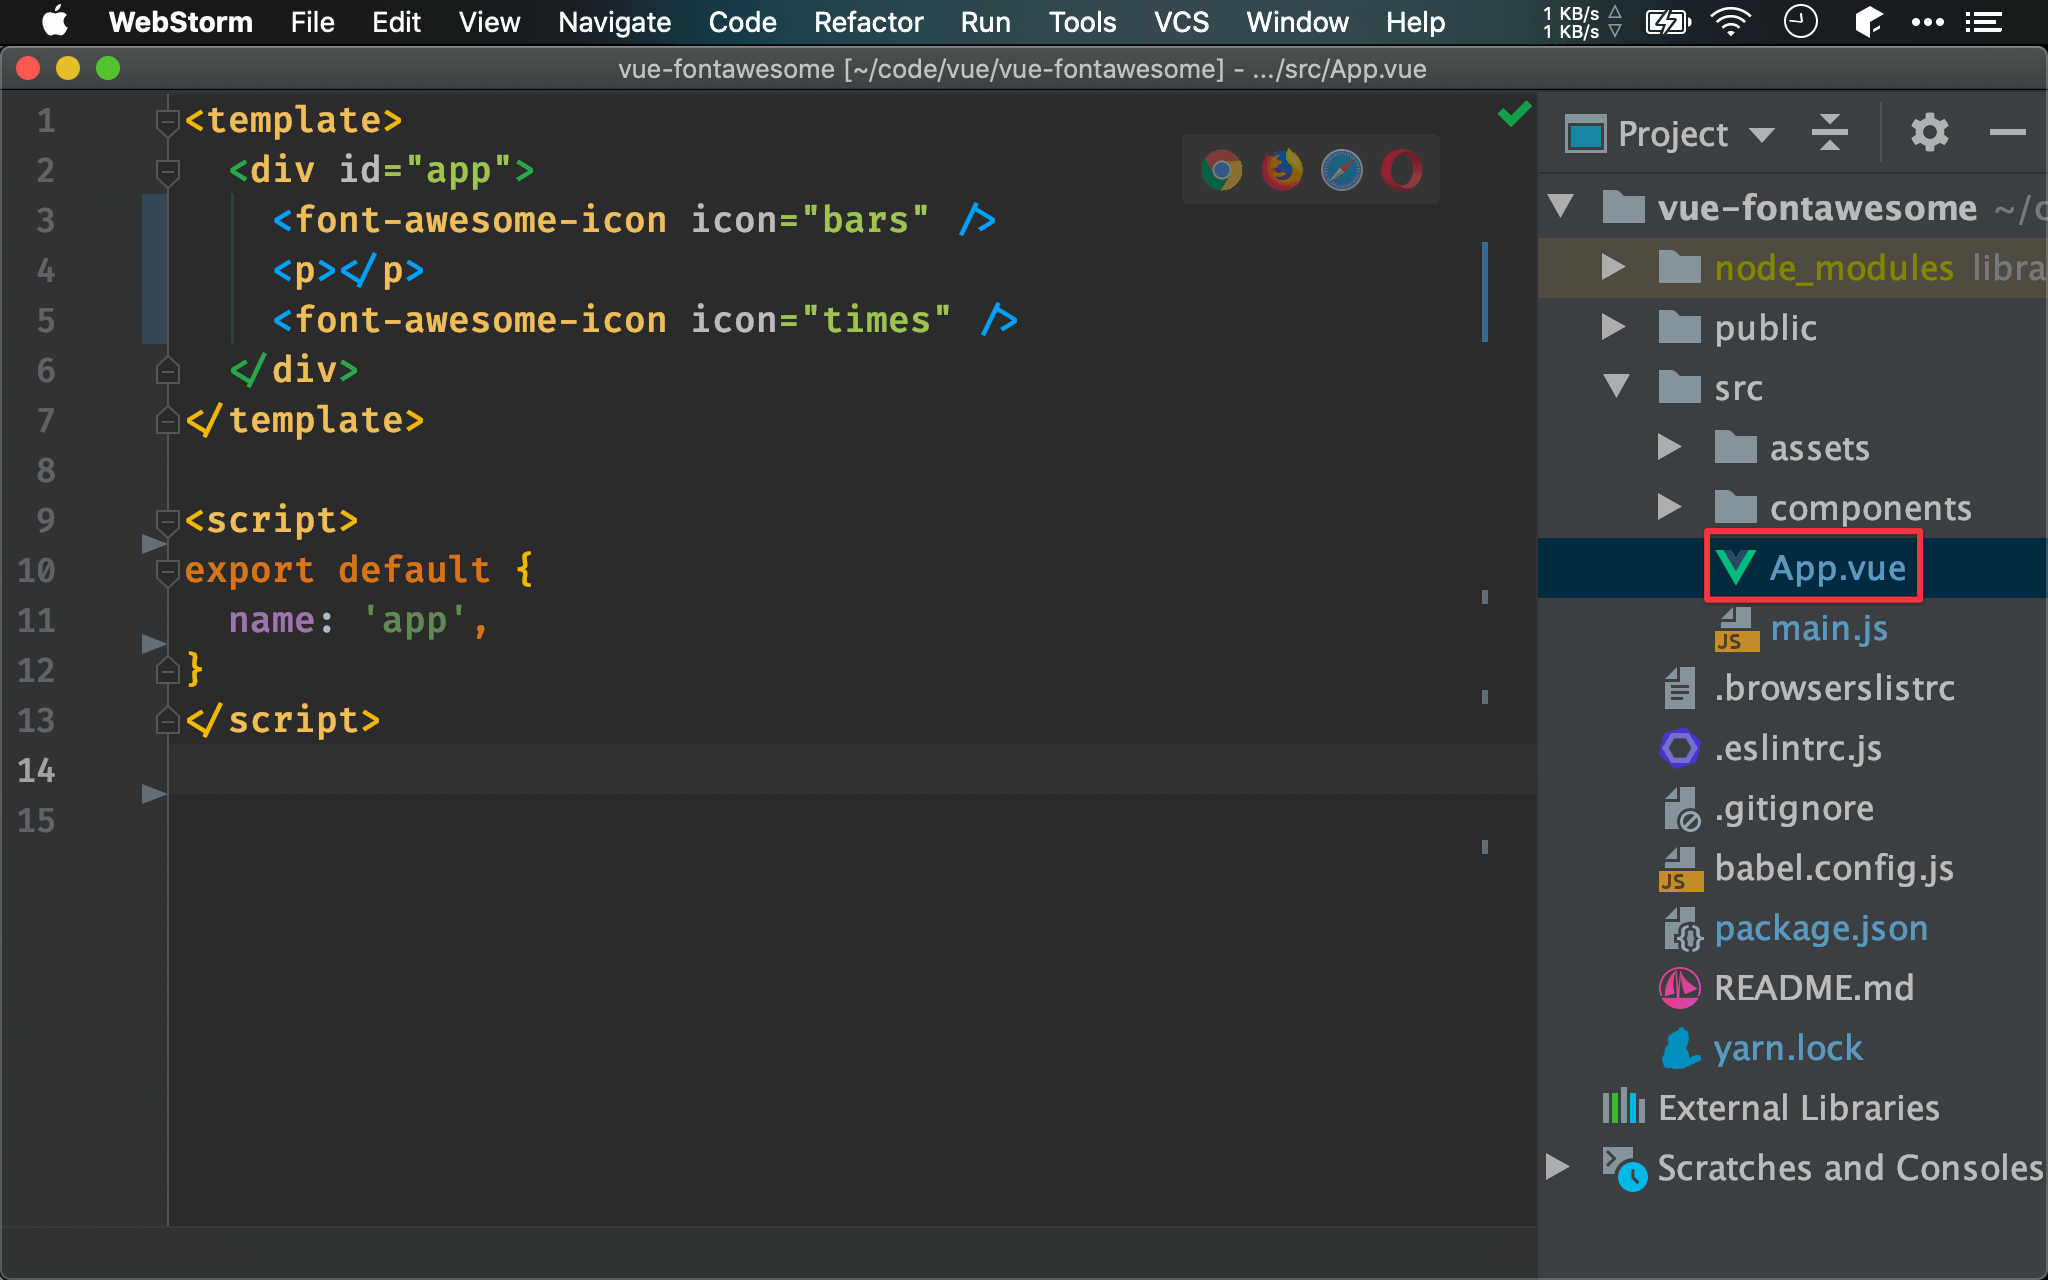Open the File menu
This screenshot has width=2048, height=1280.
(x=312, y=22)
